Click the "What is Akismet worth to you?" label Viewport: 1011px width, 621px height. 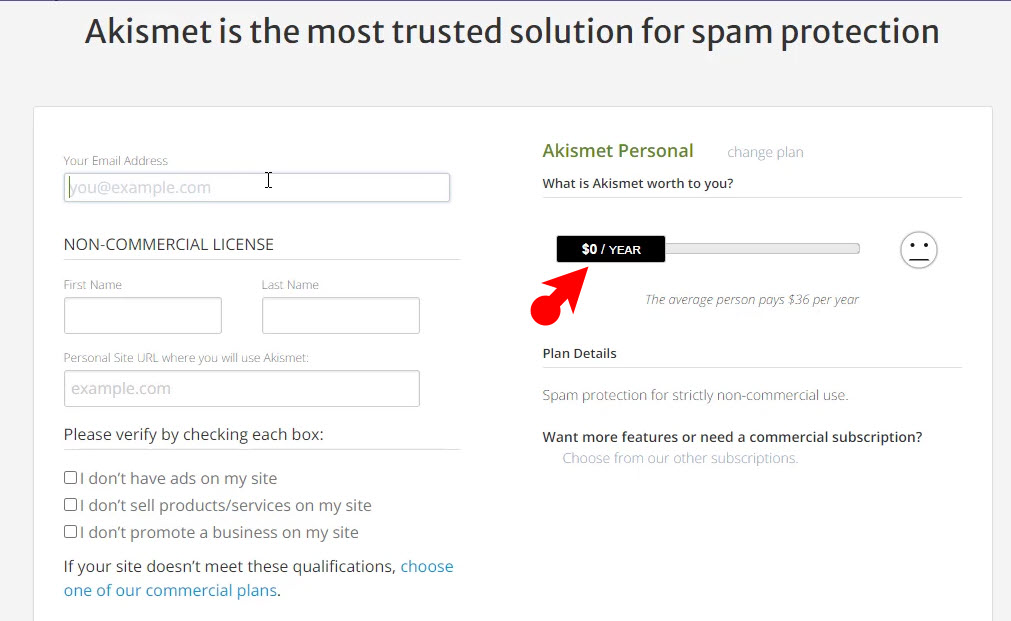click(638, 184)
